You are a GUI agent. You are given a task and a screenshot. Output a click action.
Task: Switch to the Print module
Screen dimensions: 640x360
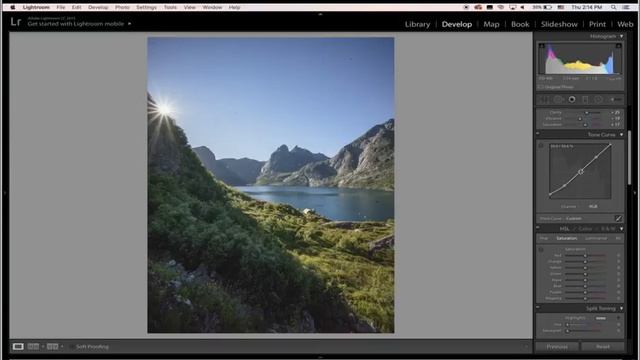[x=597, y=24]
